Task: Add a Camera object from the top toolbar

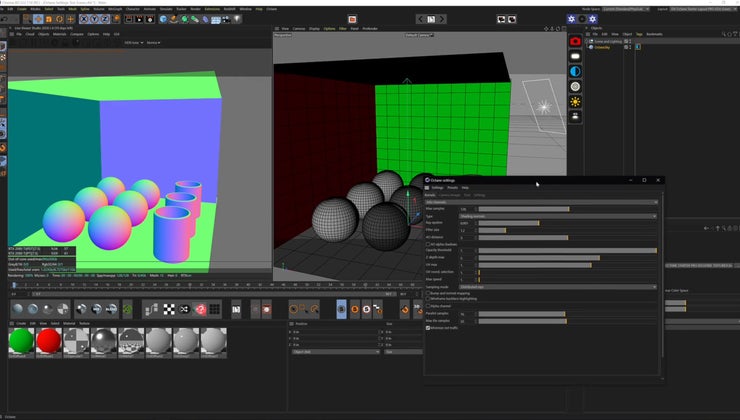Action: pyautogui.click(x=227, y=19)
